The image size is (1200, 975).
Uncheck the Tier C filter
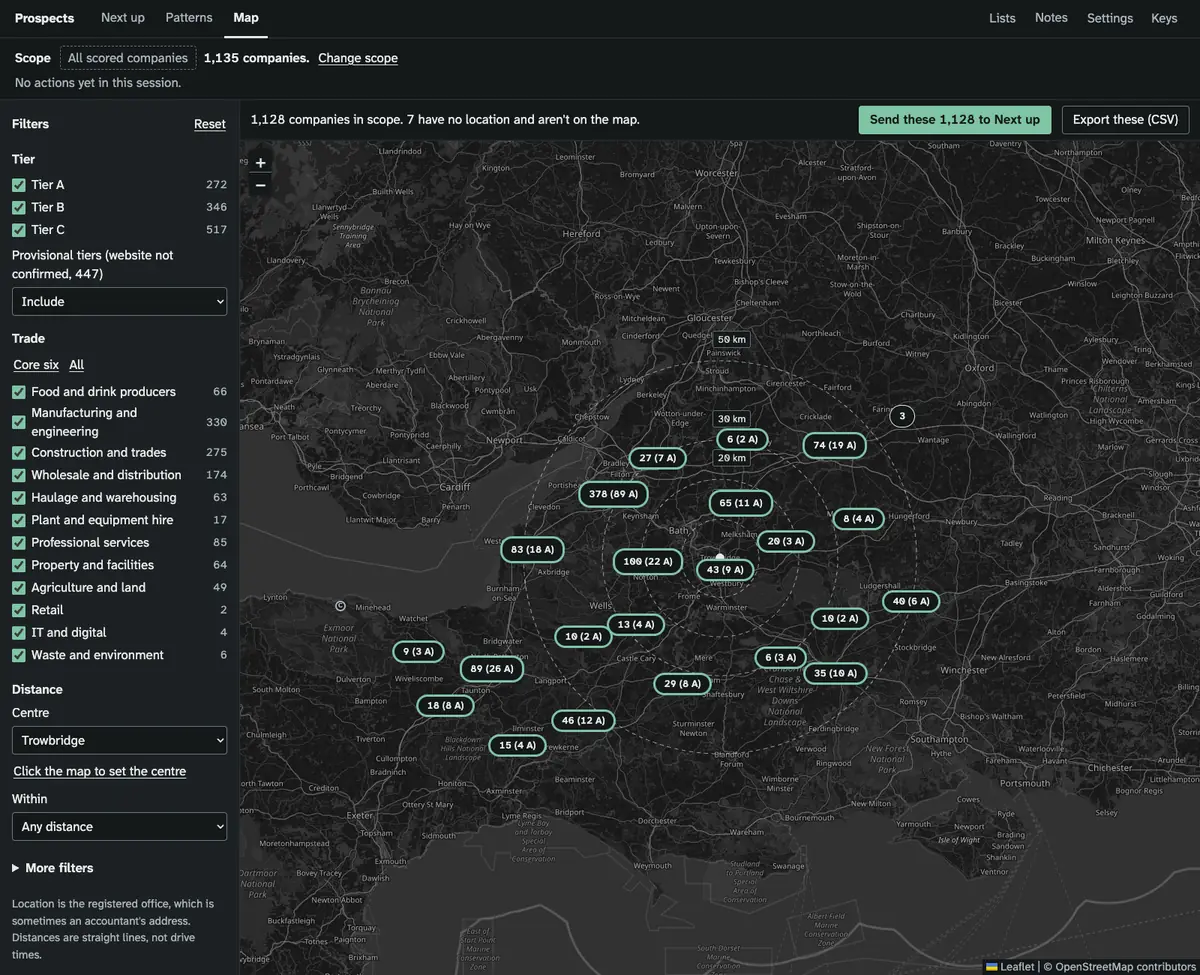(x=19, y=230)
